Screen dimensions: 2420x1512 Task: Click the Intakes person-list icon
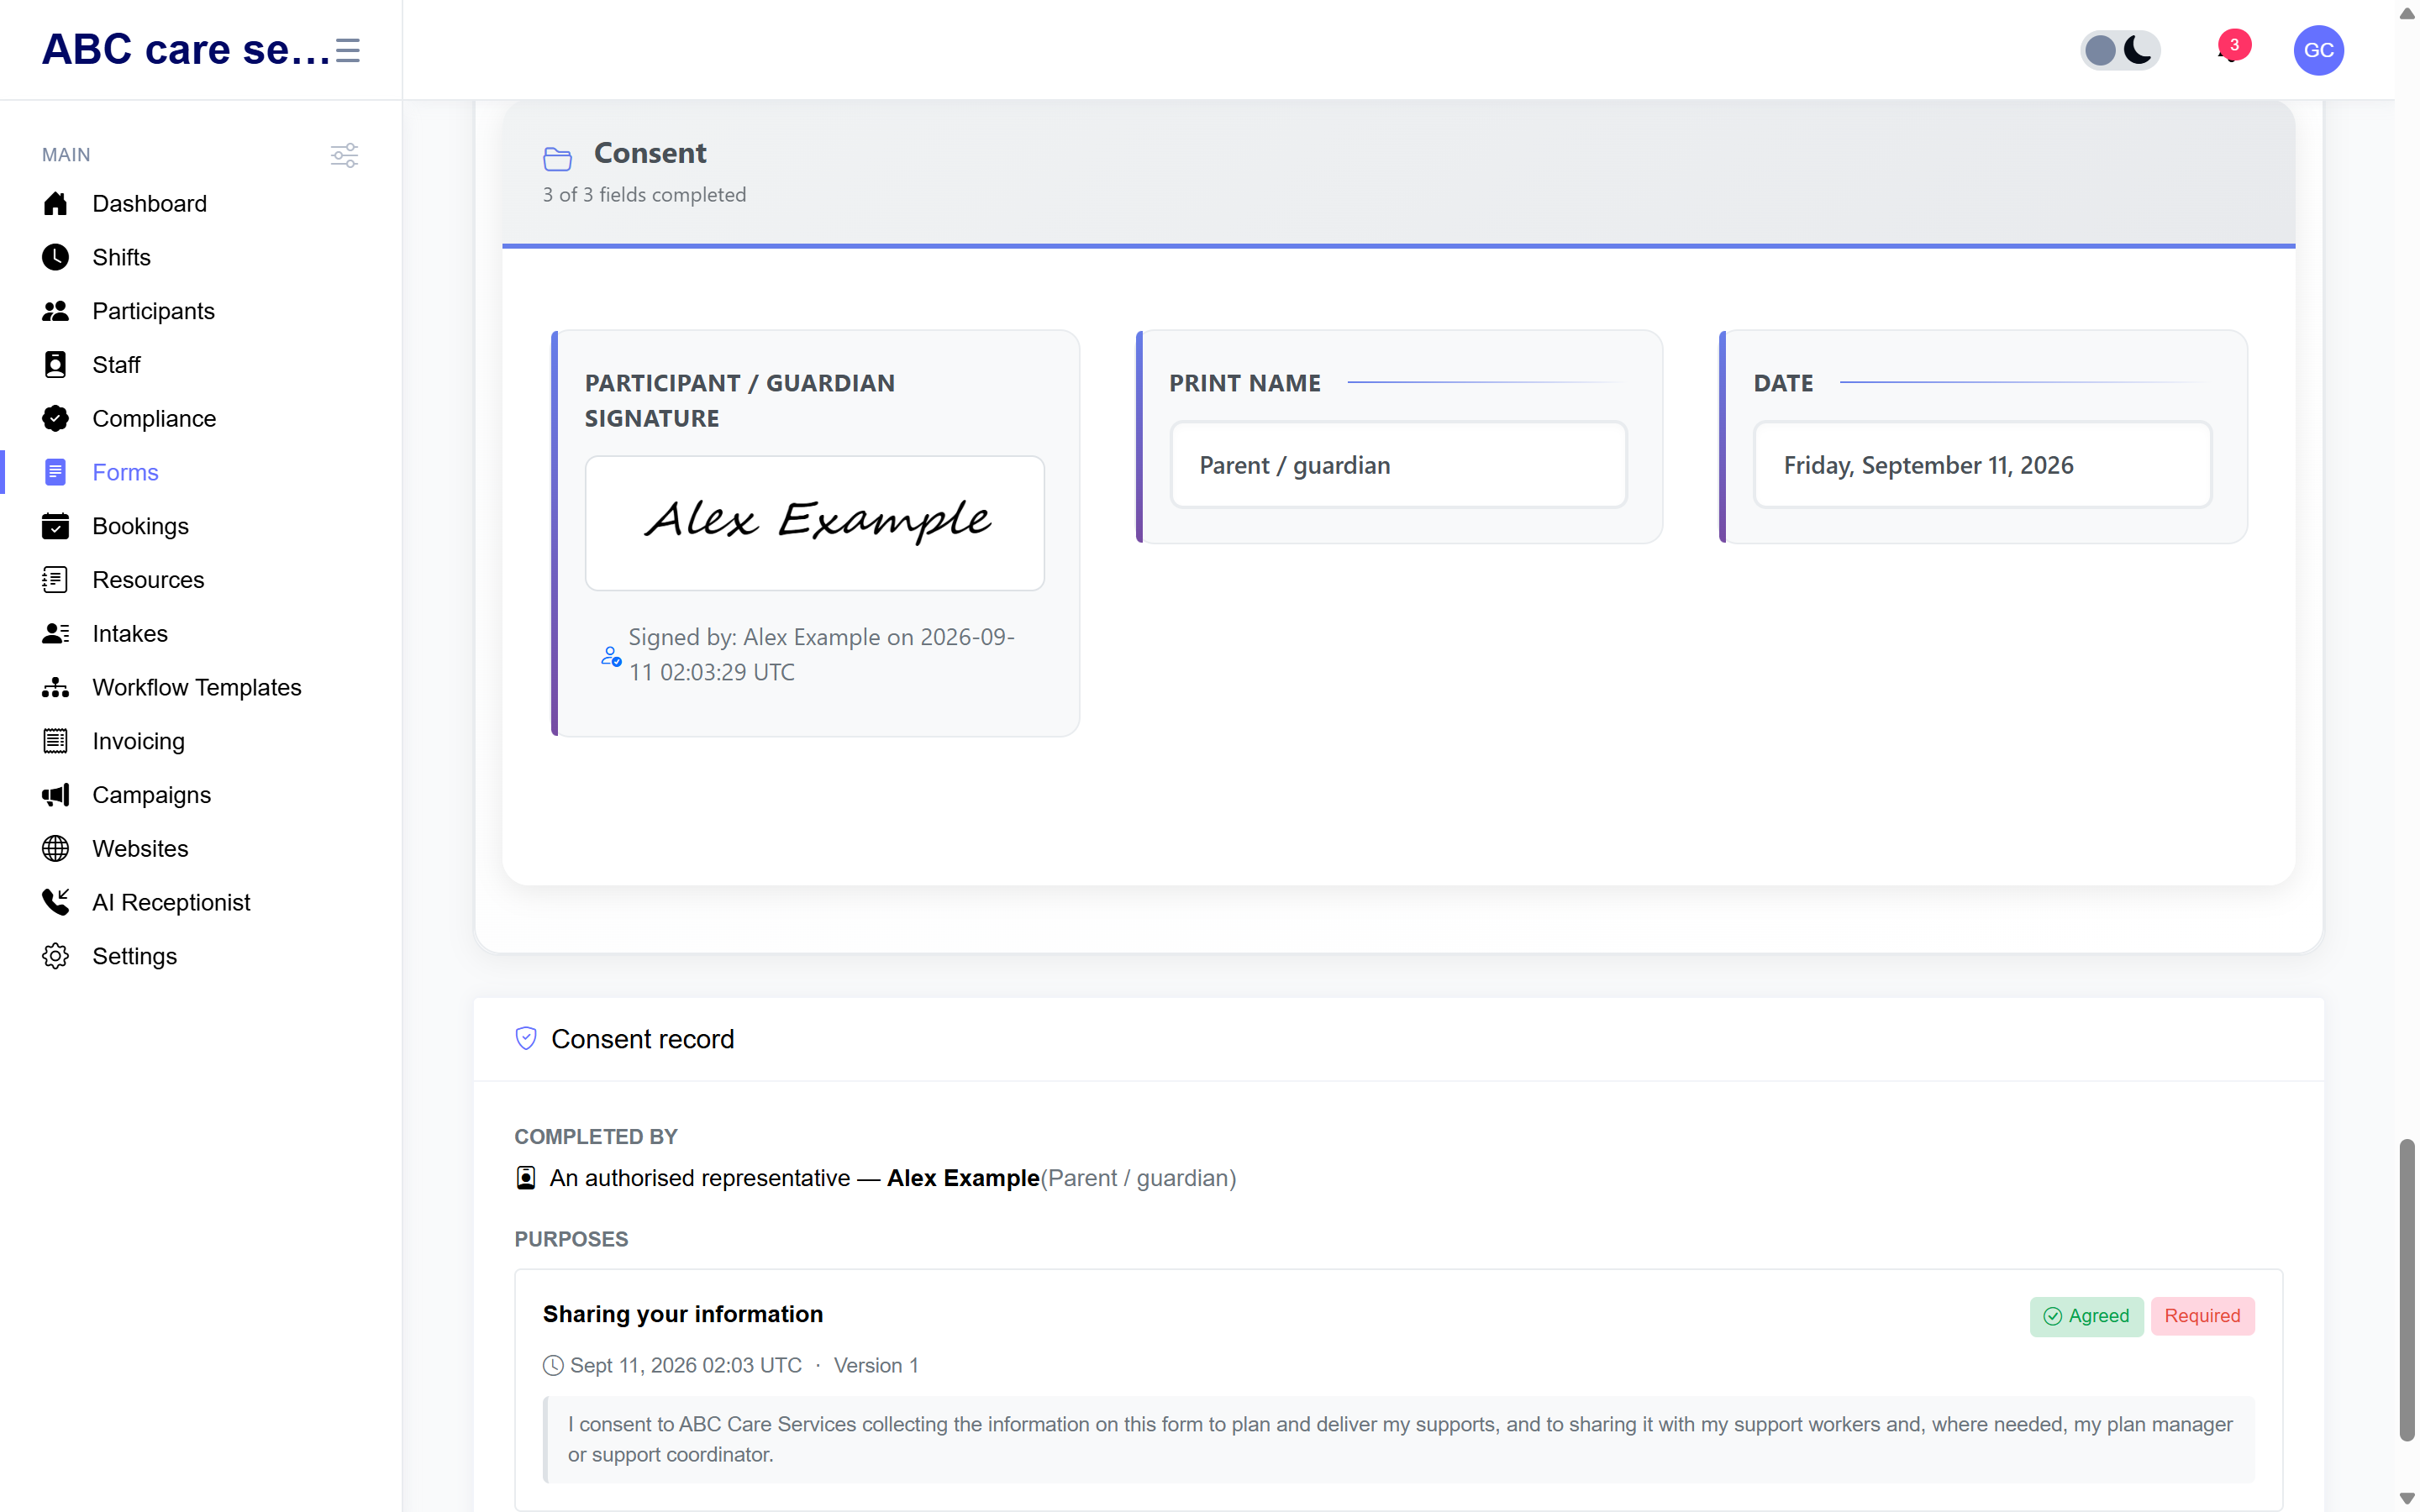click(x=55, y=634)
